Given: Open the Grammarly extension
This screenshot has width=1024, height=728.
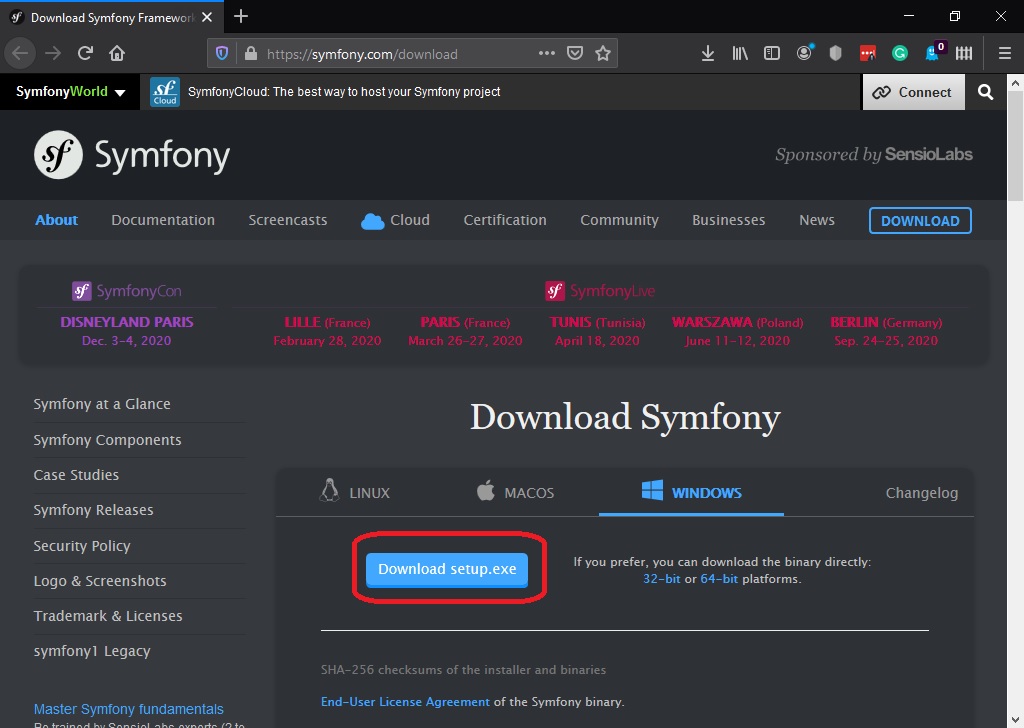Looking at the screenshot, I should tap(900, 54).
